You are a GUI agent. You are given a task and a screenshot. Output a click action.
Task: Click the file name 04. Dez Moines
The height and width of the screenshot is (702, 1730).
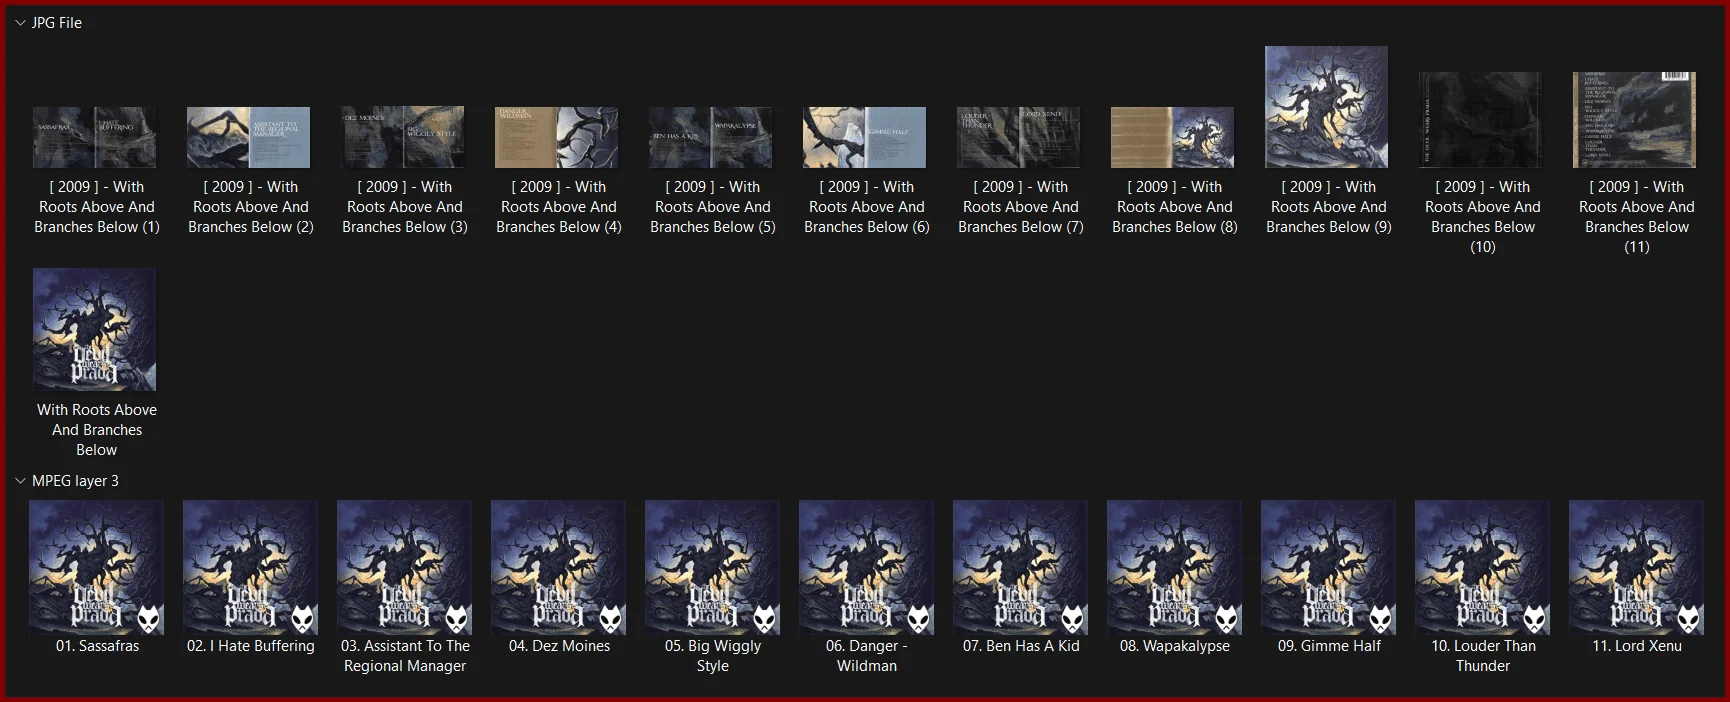pos(559,646)
